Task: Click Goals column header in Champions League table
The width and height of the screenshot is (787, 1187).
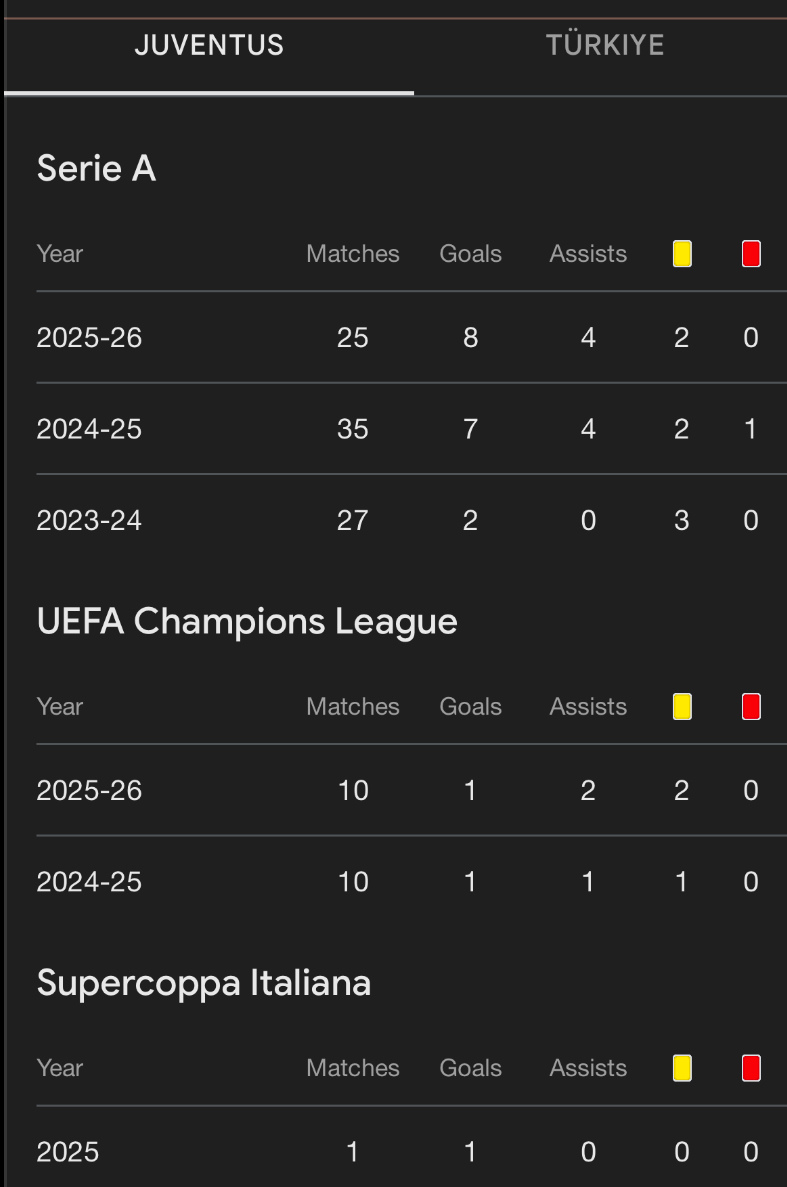Action: pos(470,707)
